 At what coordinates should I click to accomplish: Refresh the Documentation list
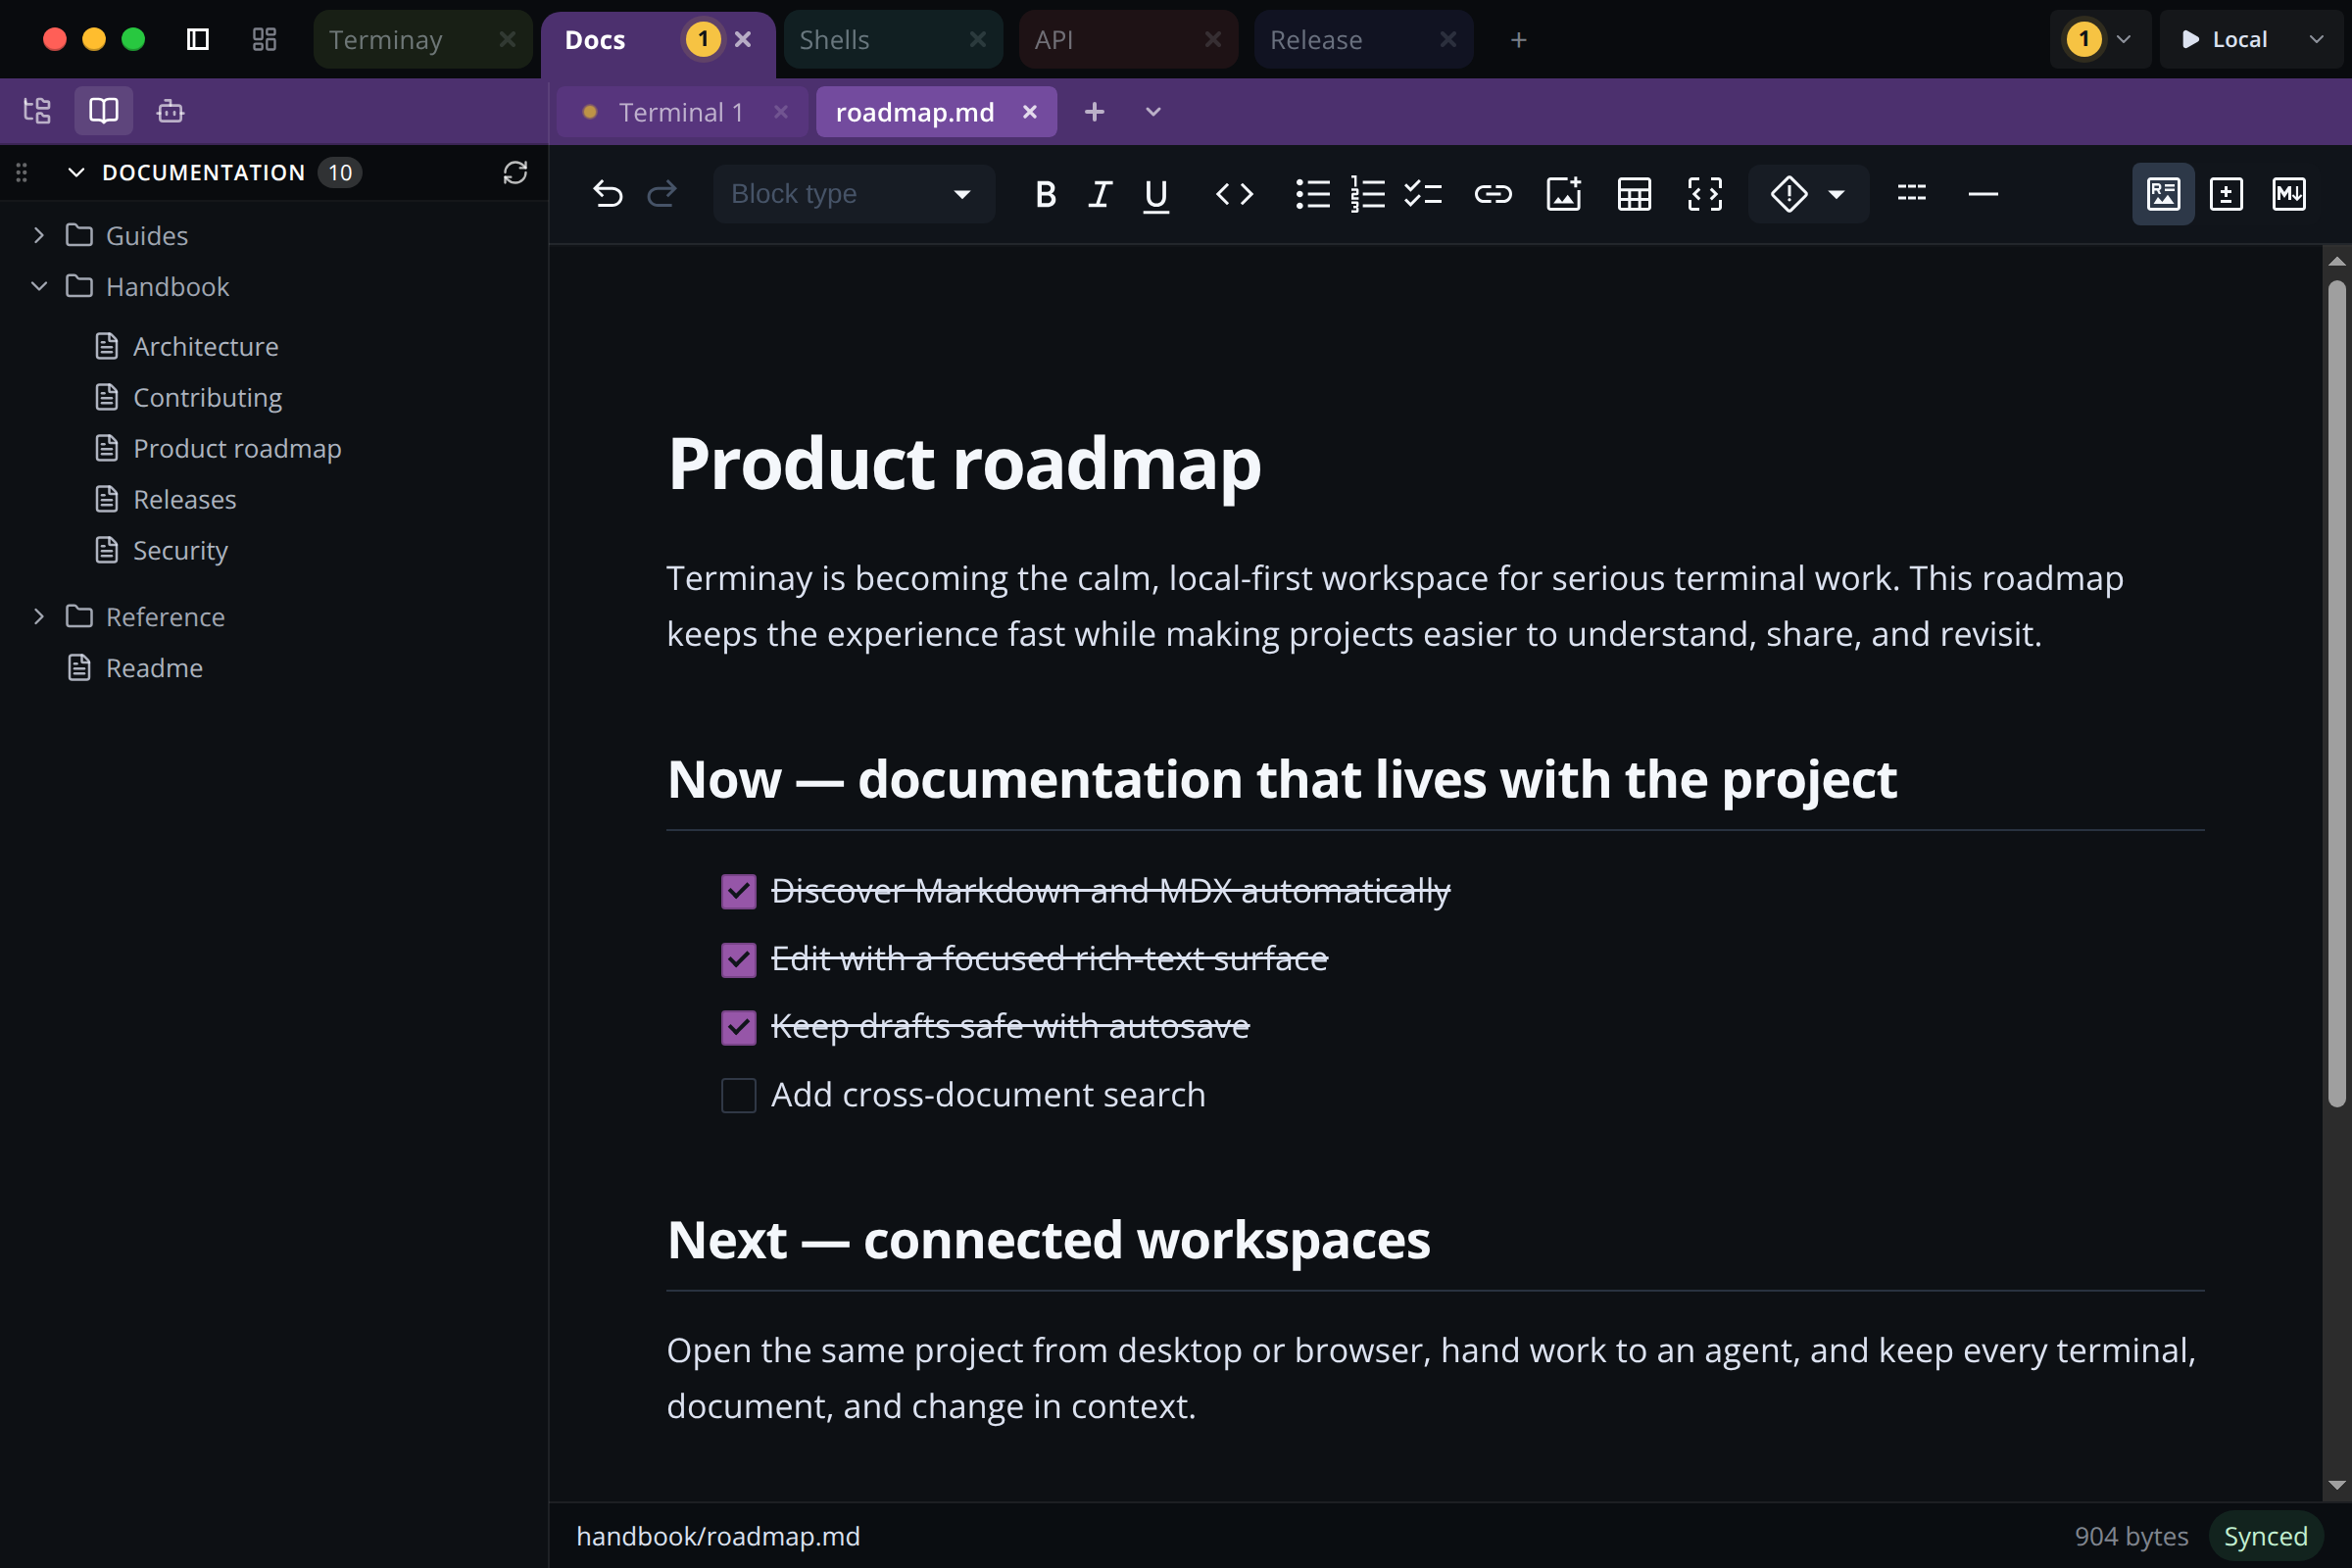coord(515,173)
